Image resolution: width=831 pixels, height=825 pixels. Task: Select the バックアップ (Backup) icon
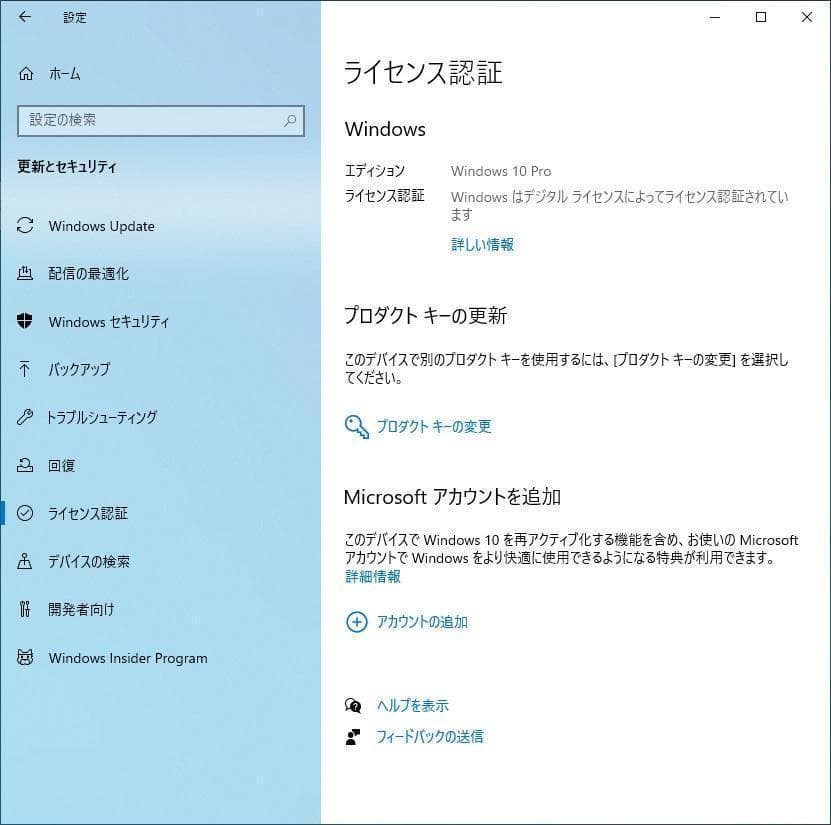(x=24, y=369)
